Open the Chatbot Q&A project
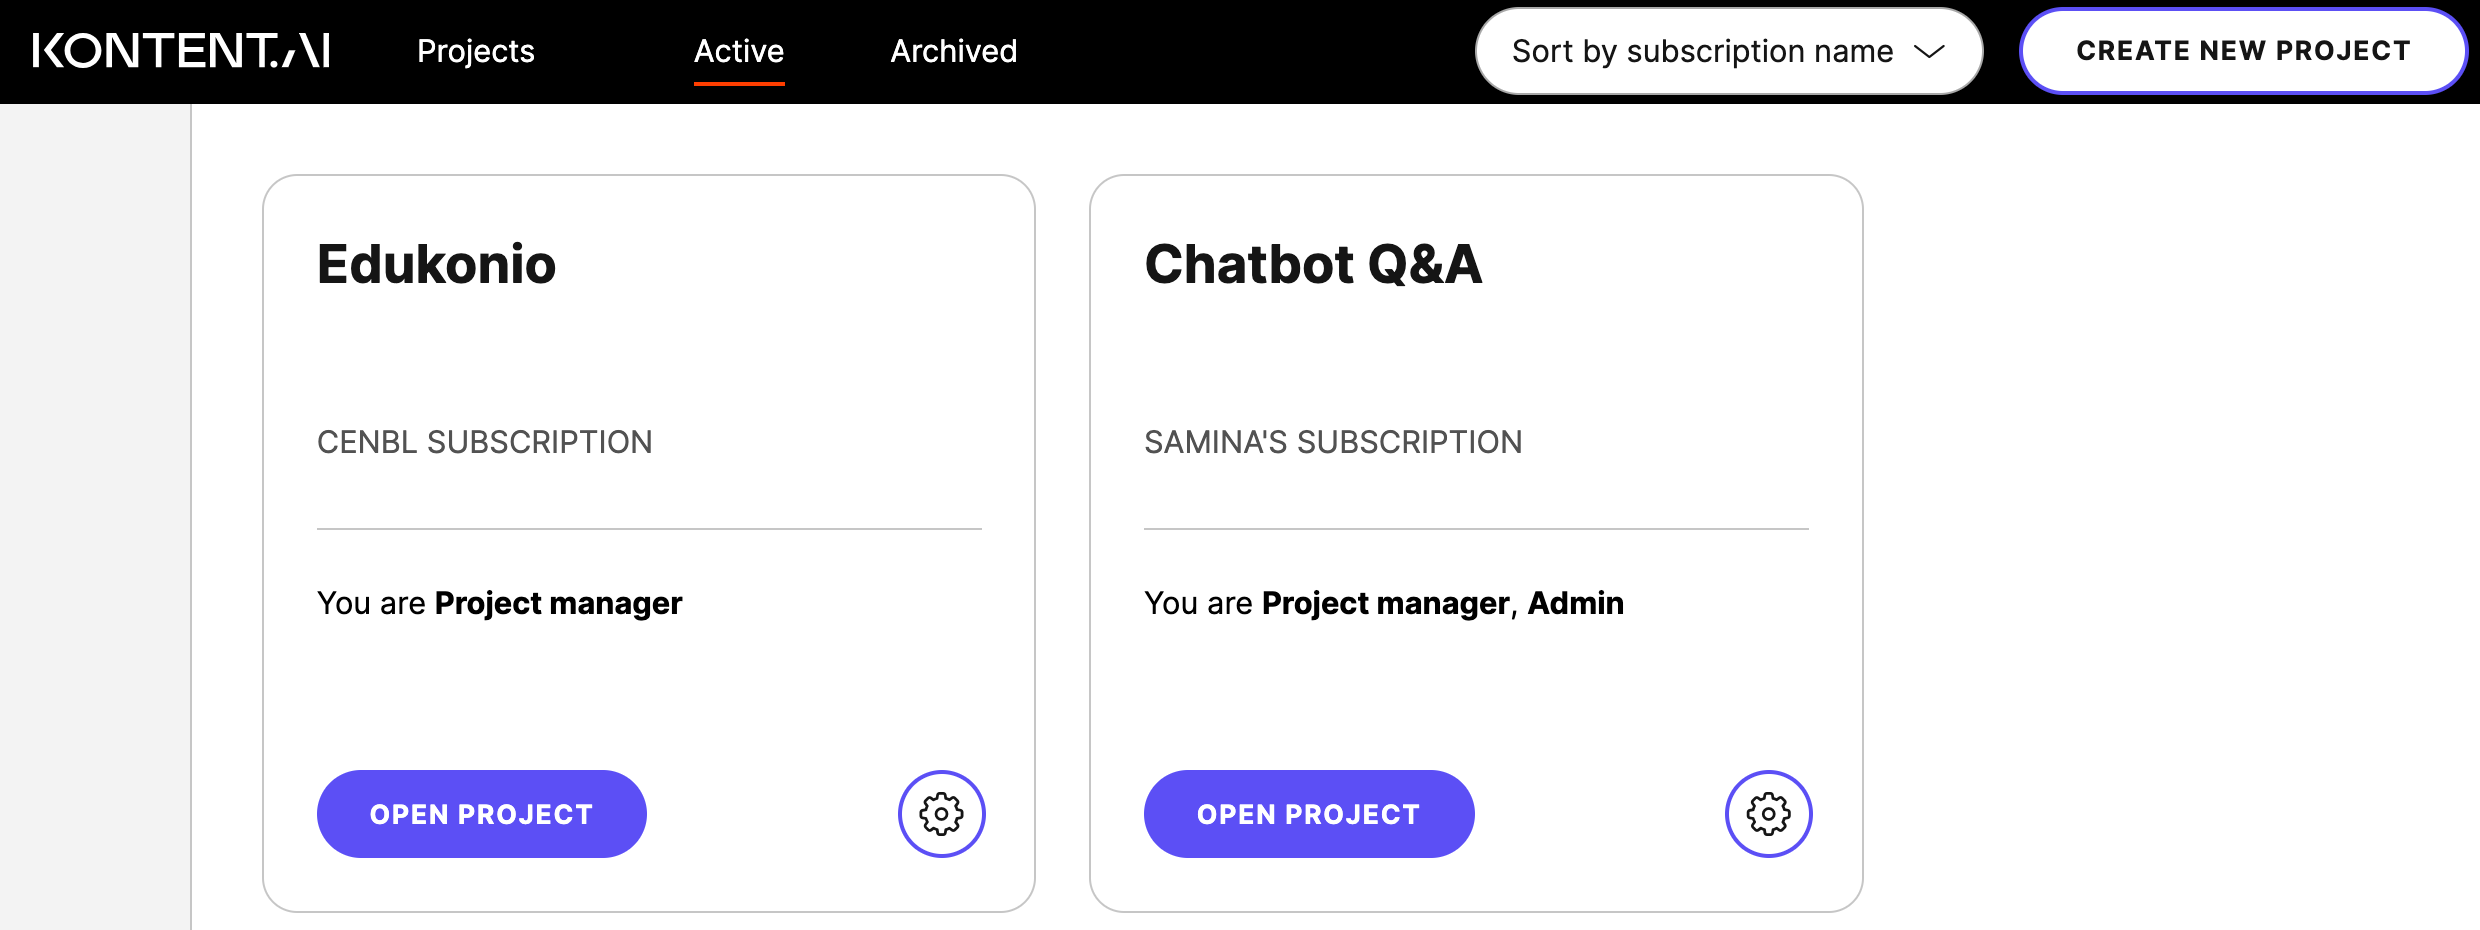 tap(1308, 813)
